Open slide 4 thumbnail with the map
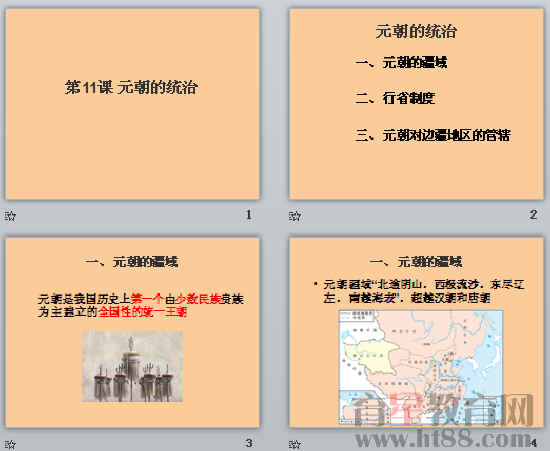Screen dimensions: 550x451 pyautogui.click(x=416, y=332)
